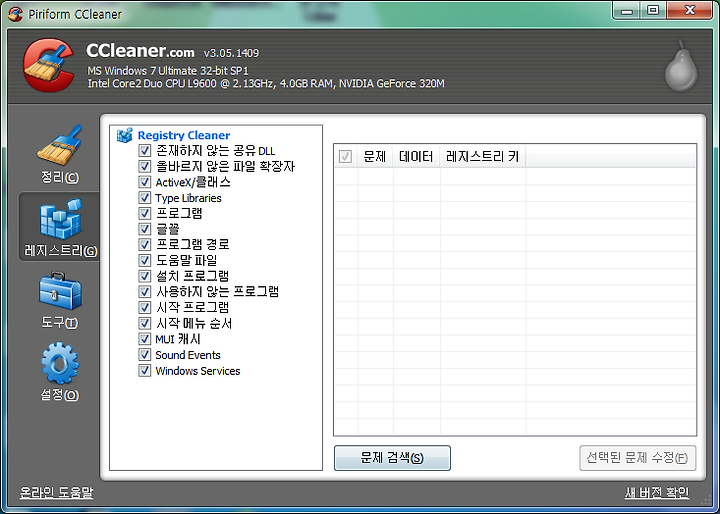
Task: Click the title bar CCleaner icon
Action: (x=15, y=14)
